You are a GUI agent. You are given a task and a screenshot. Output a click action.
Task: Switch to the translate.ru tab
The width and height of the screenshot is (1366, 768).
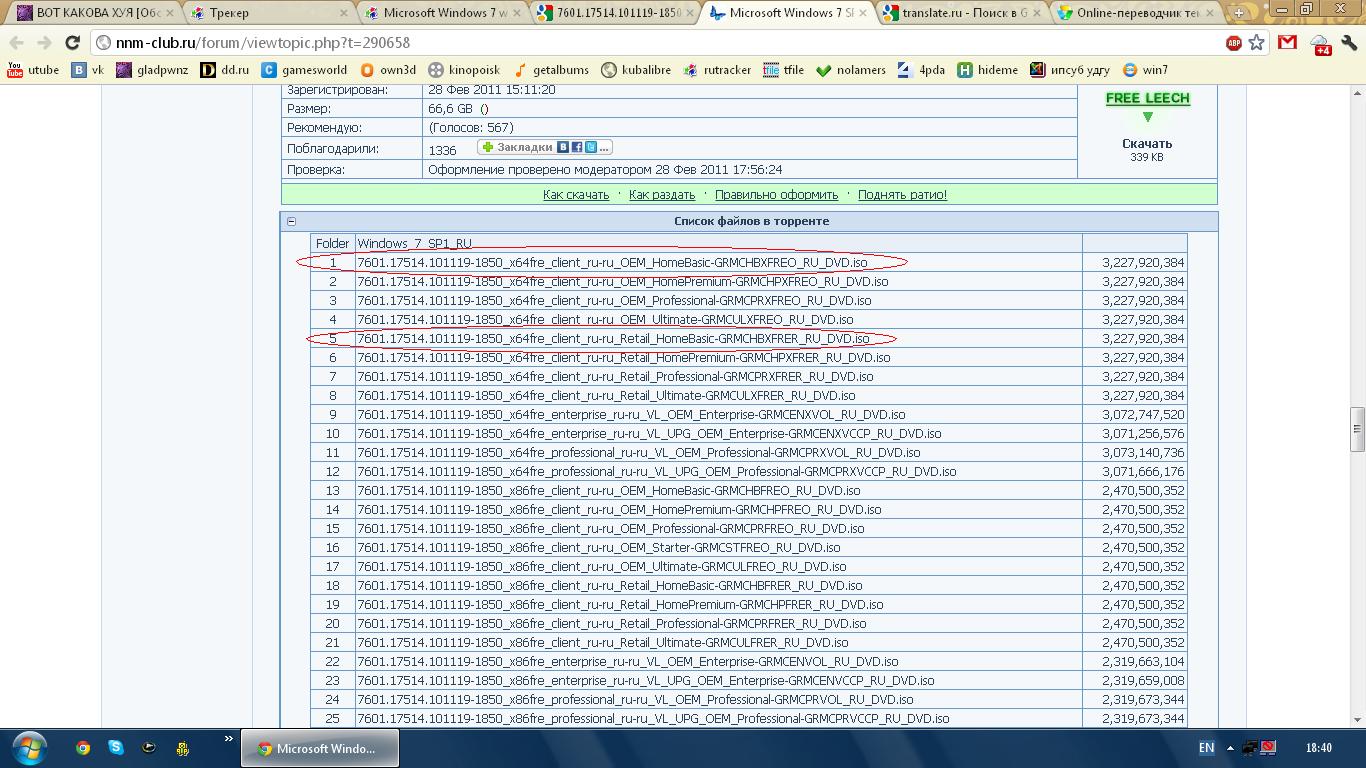[962, 13]
